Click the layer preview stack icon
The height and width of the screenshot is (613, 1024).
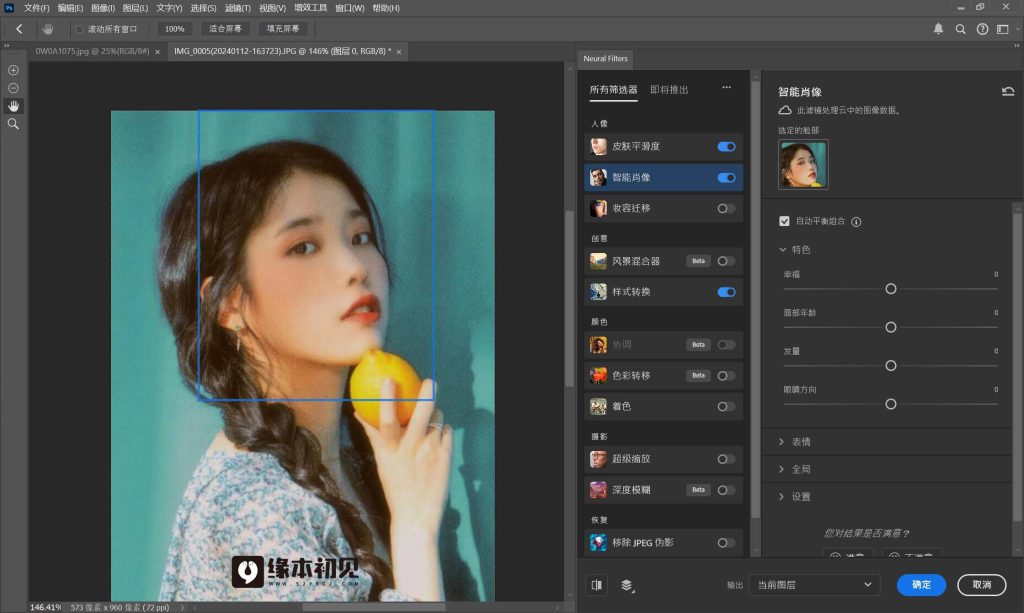point(627,585)
